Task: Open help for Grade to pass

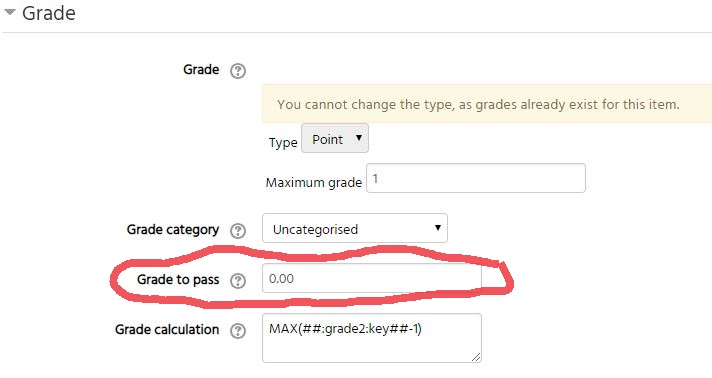Action: tap(237, 281)
